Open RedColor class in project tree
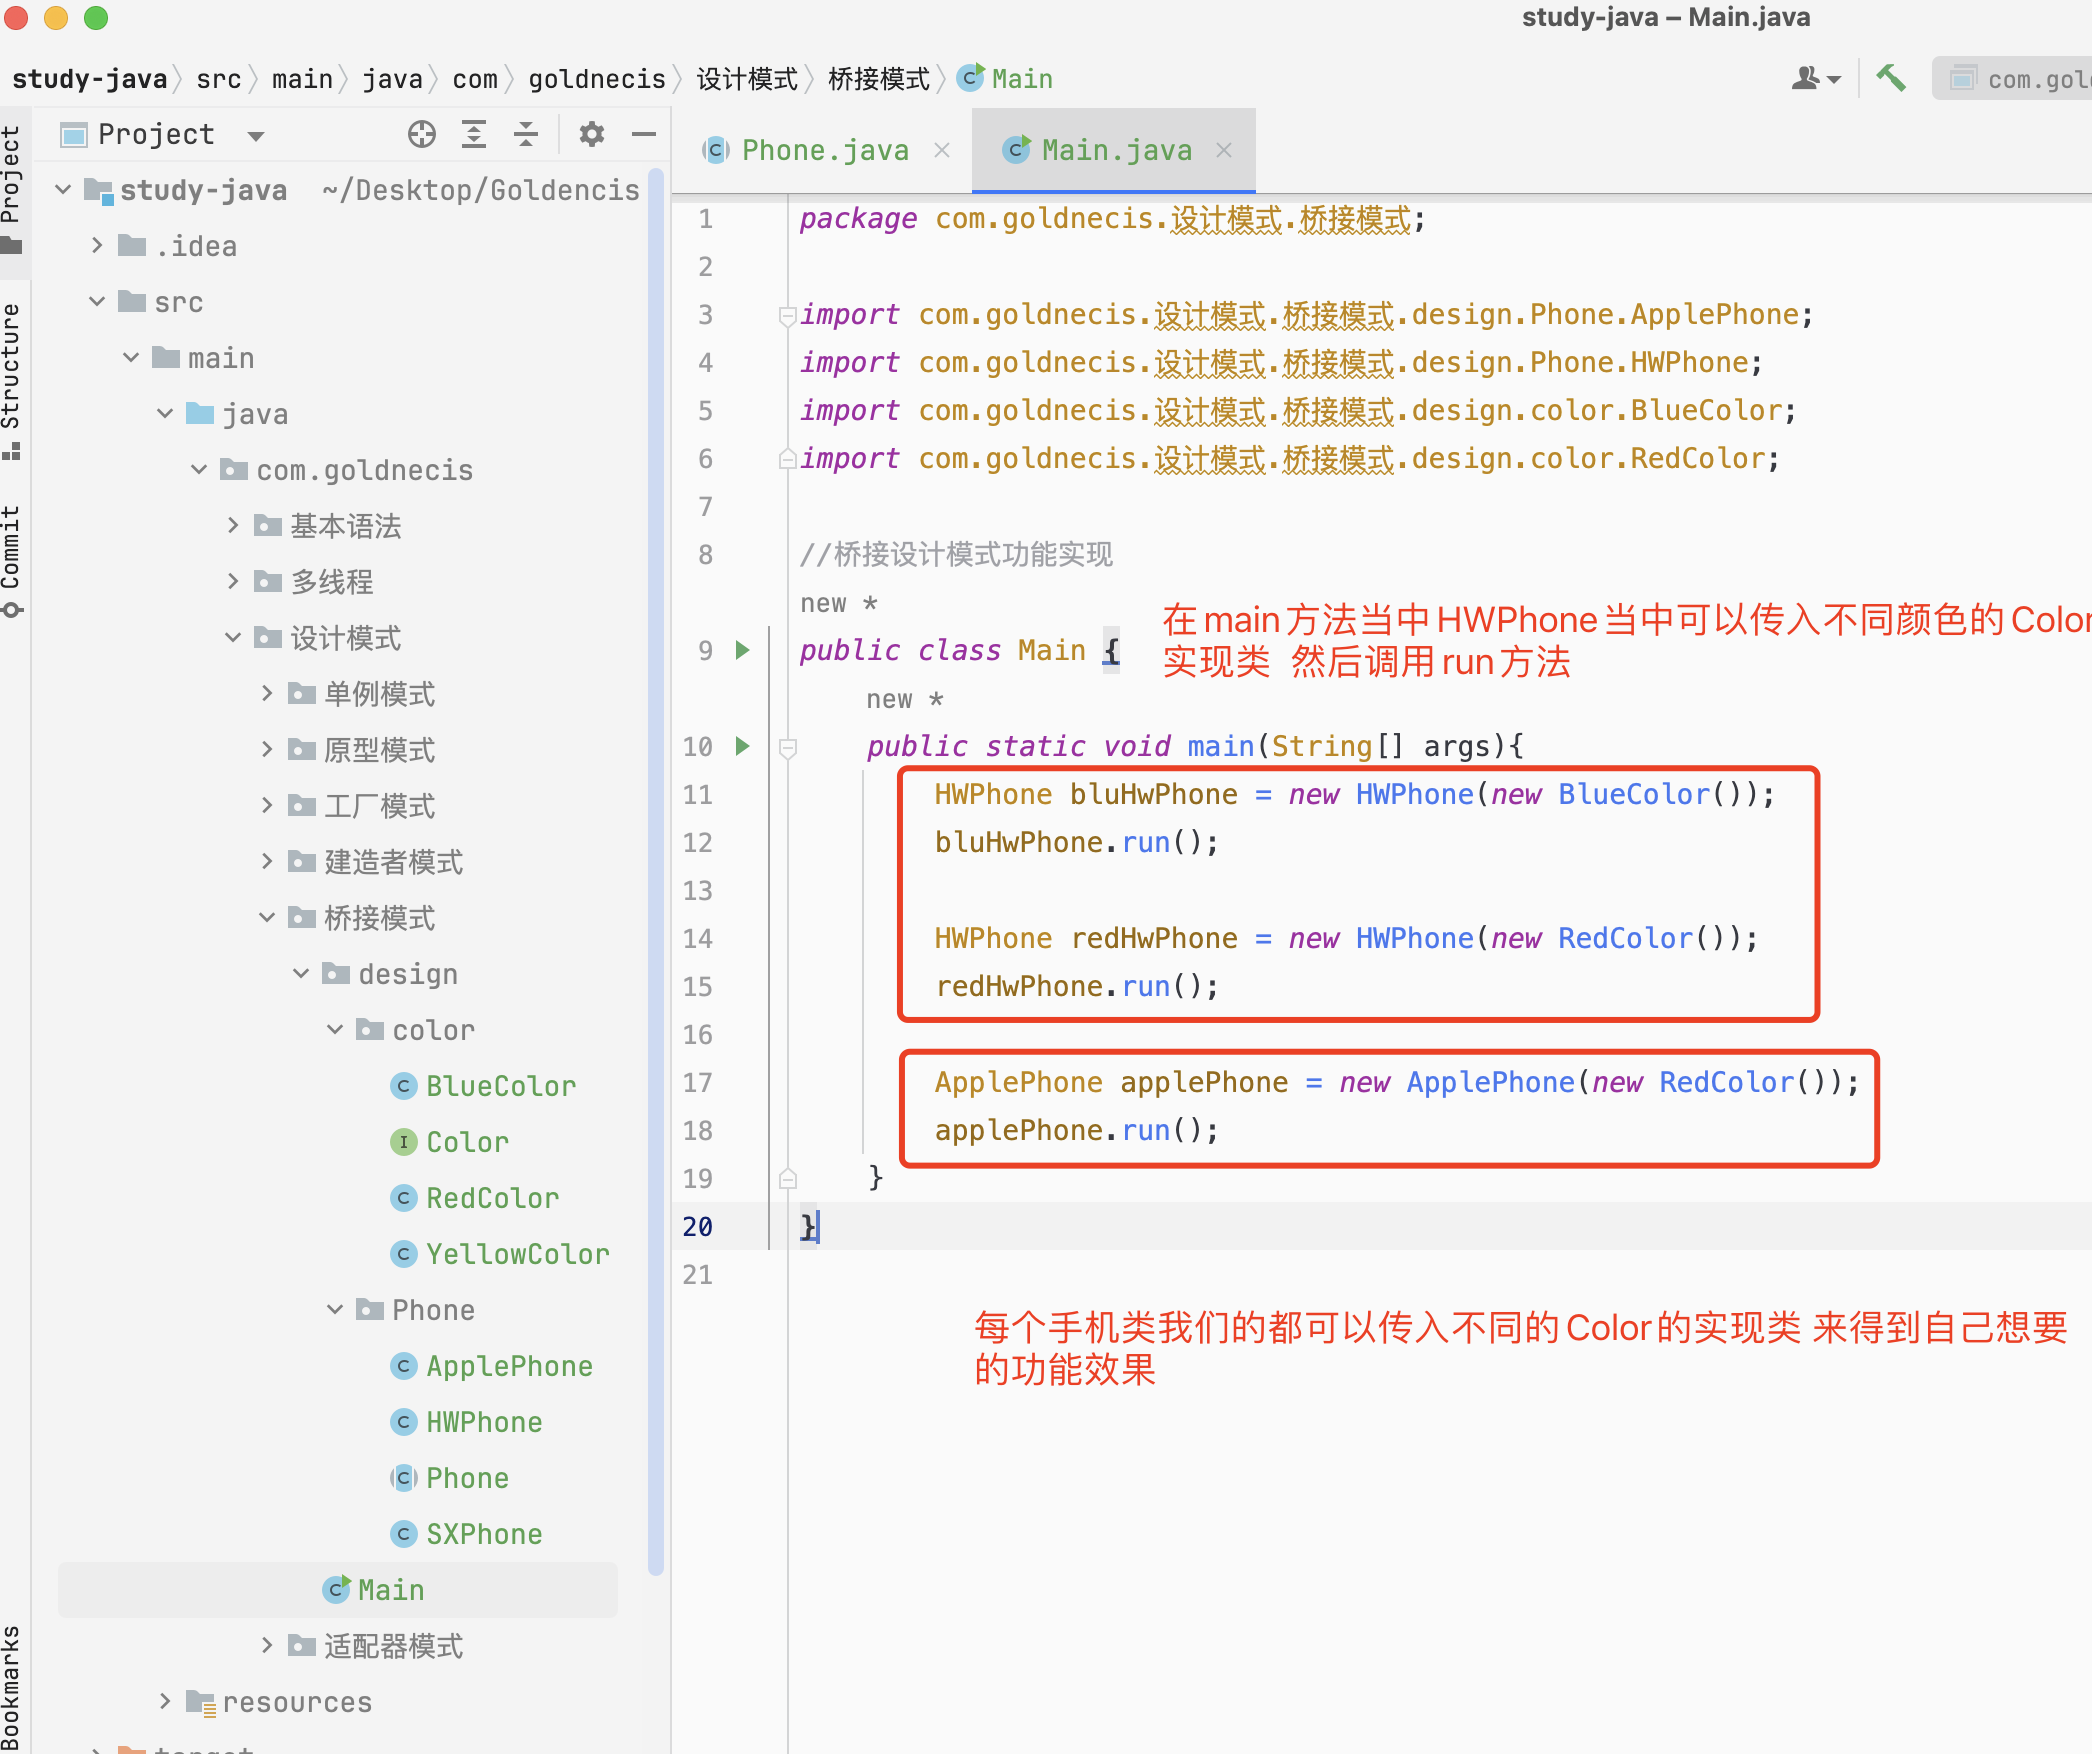 tap(475, 1198)
